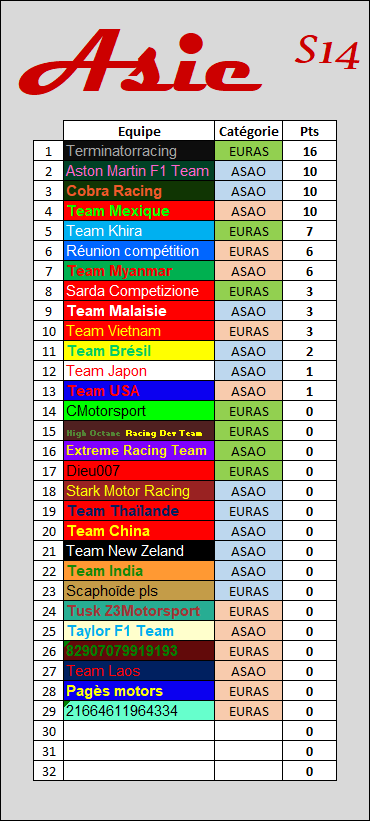Screen dimensions: 370x821
Task: Click the Catégorie column header
Action: (x=249, y=131)
